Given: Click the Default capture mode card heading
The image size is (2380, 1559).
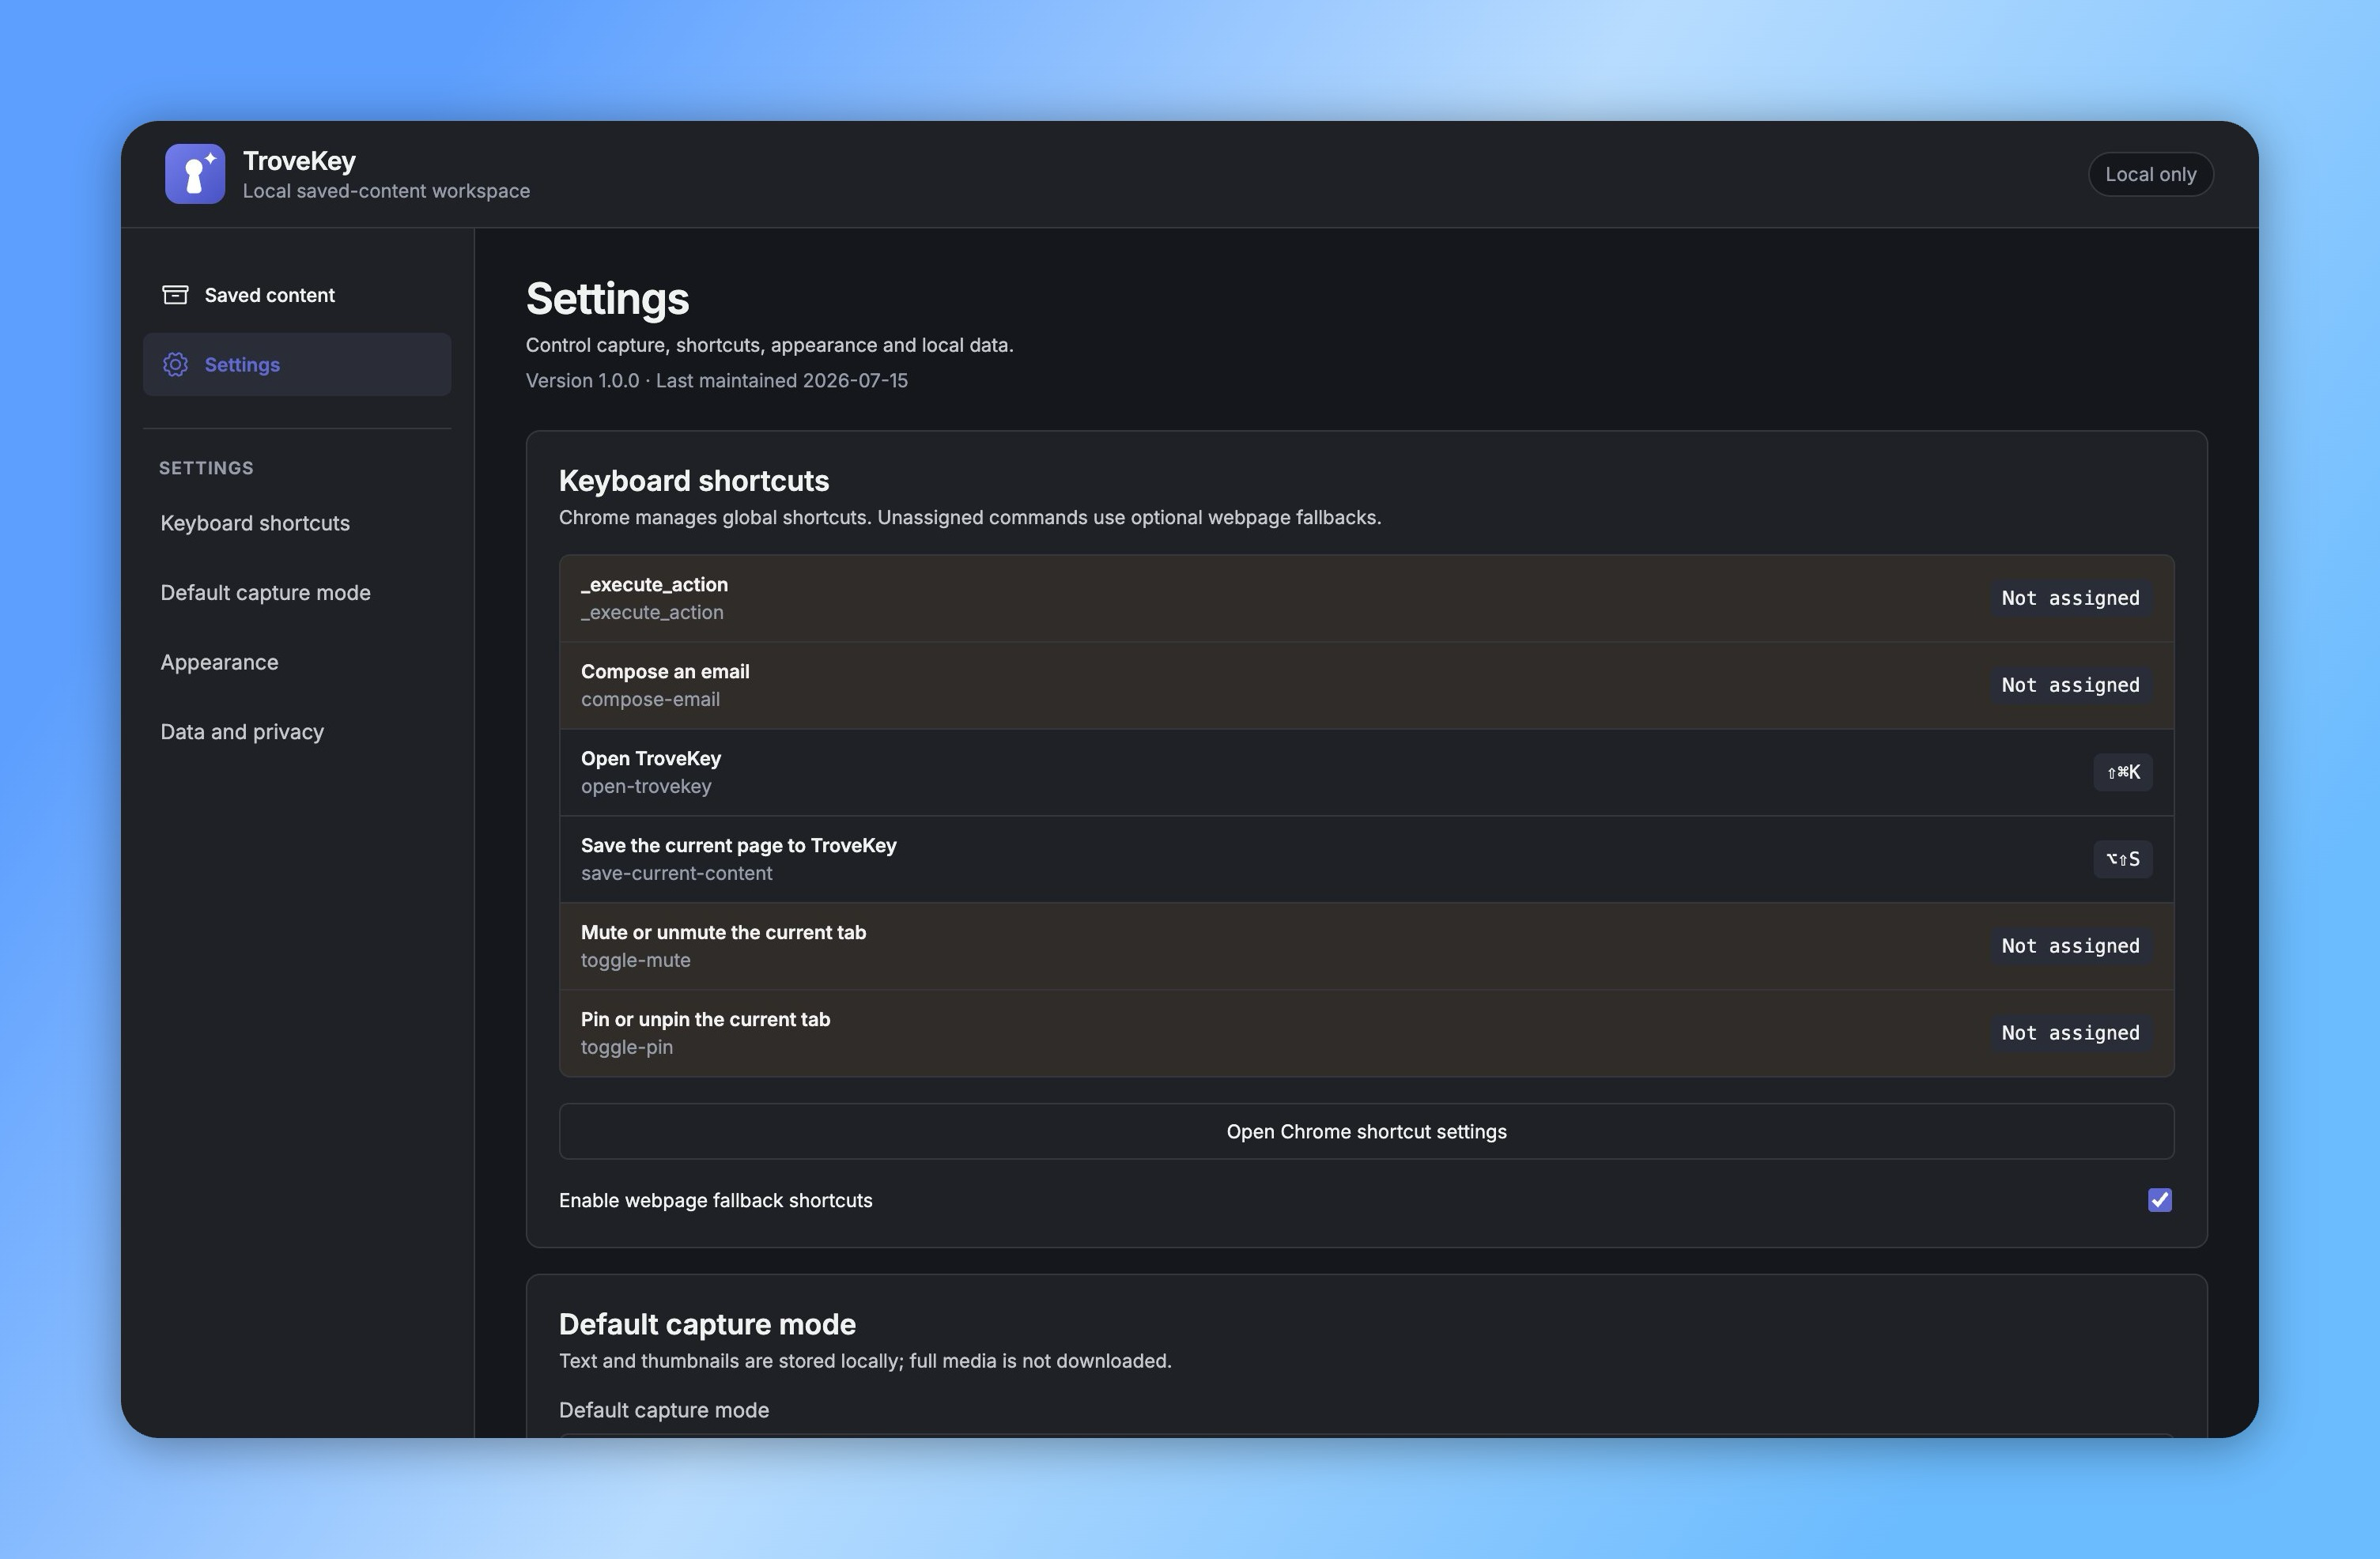Looking at the screenshot, I should click(x=707, y=1325).
